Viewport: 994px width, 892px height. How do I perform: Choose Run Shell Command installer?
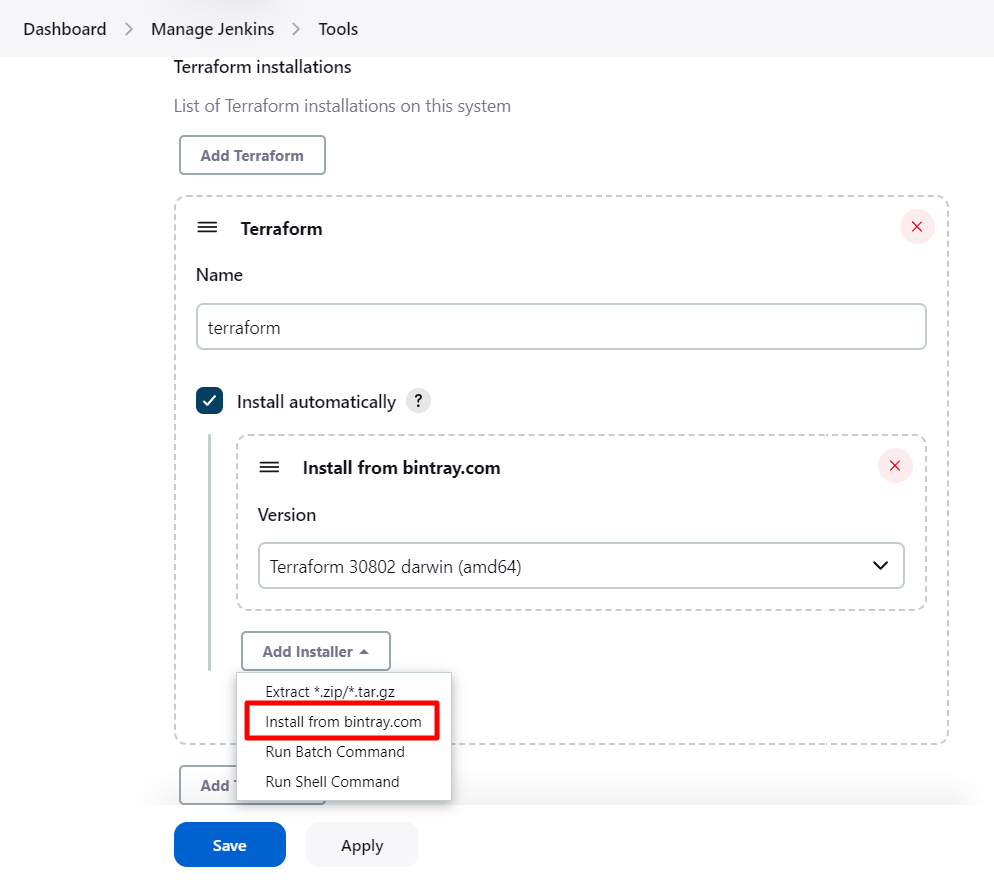click(x=332, y=782)
